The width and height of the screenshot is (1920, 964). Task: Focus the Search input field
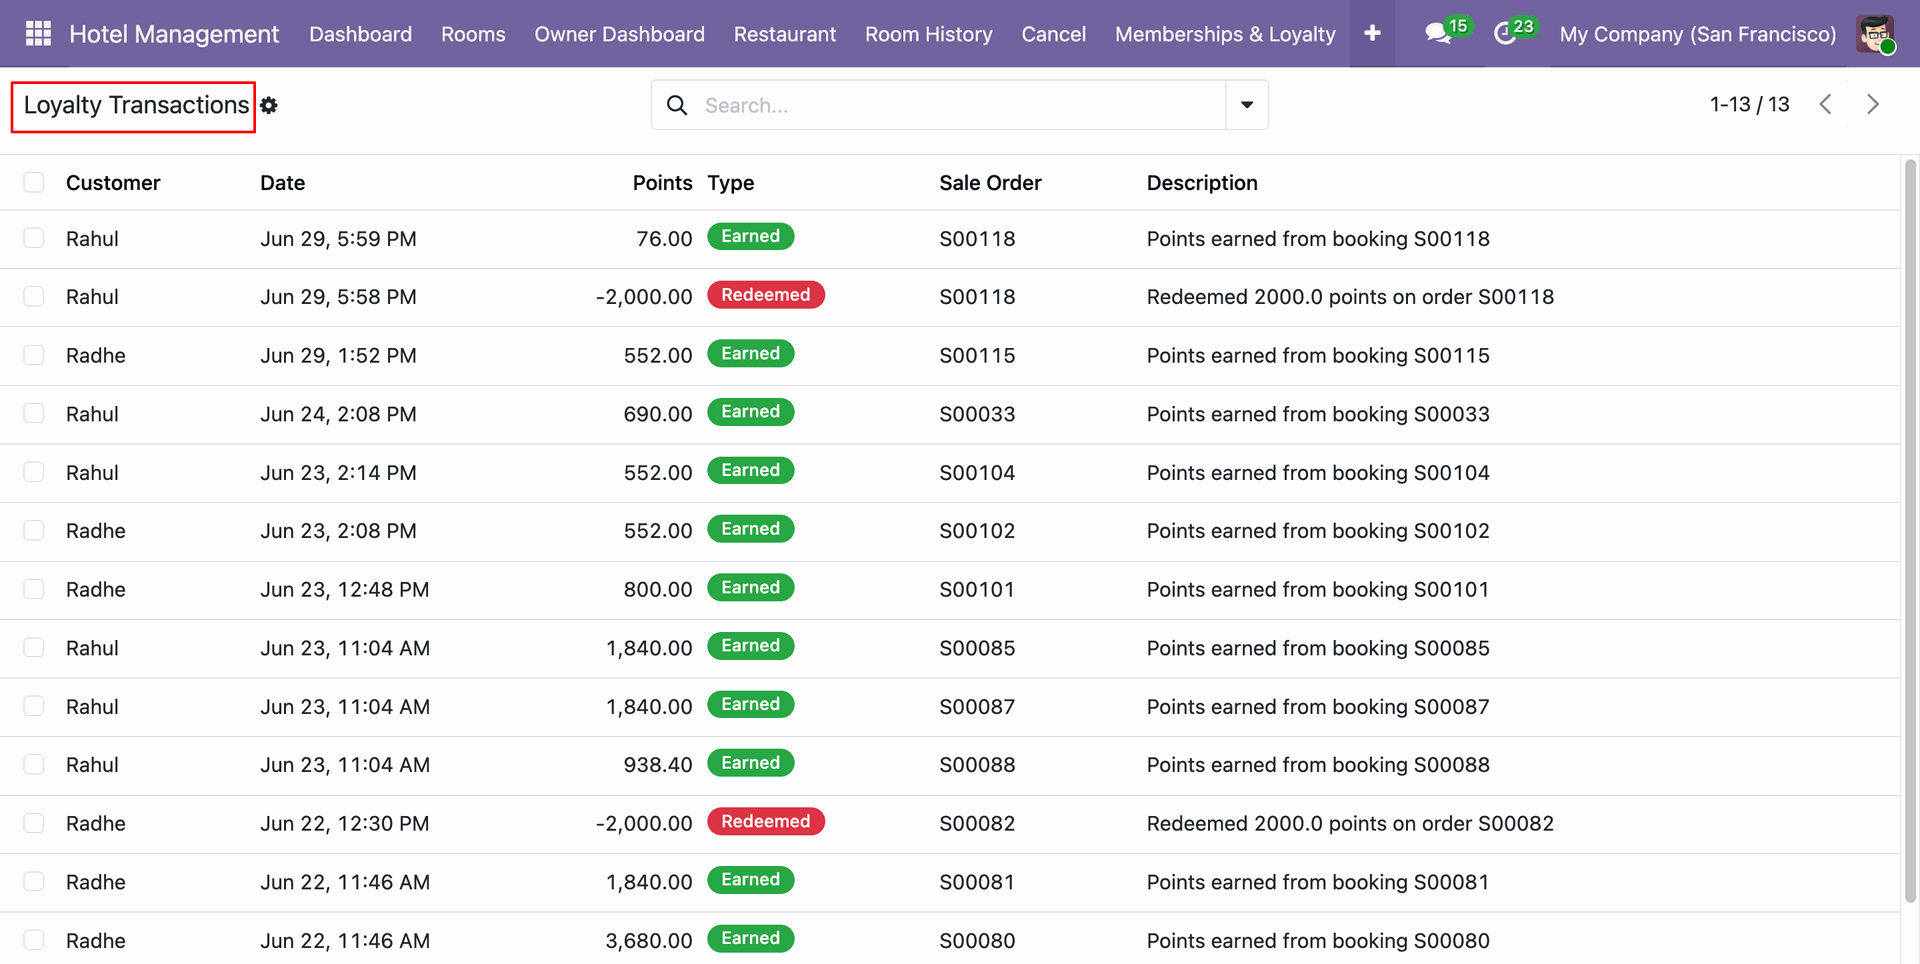tap(960, 105)
